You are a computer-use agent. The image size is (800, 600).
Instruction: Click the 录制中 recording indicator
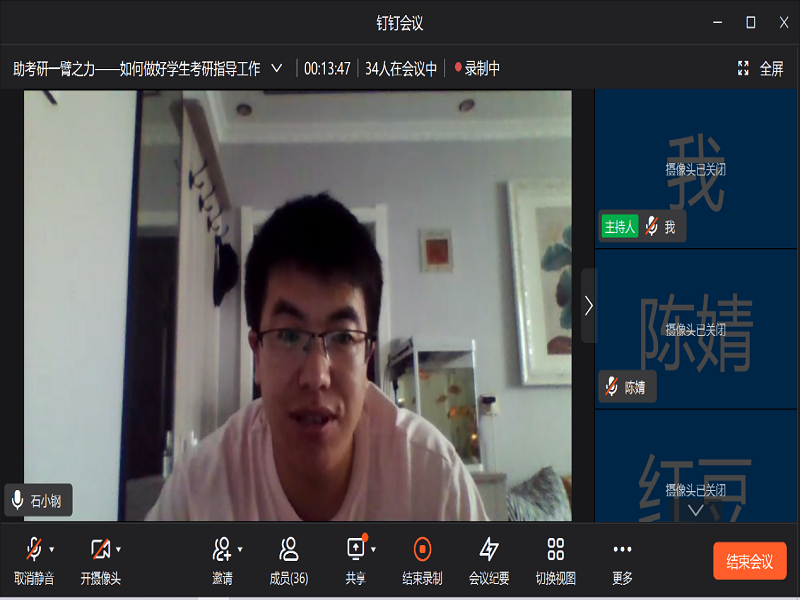477,69
